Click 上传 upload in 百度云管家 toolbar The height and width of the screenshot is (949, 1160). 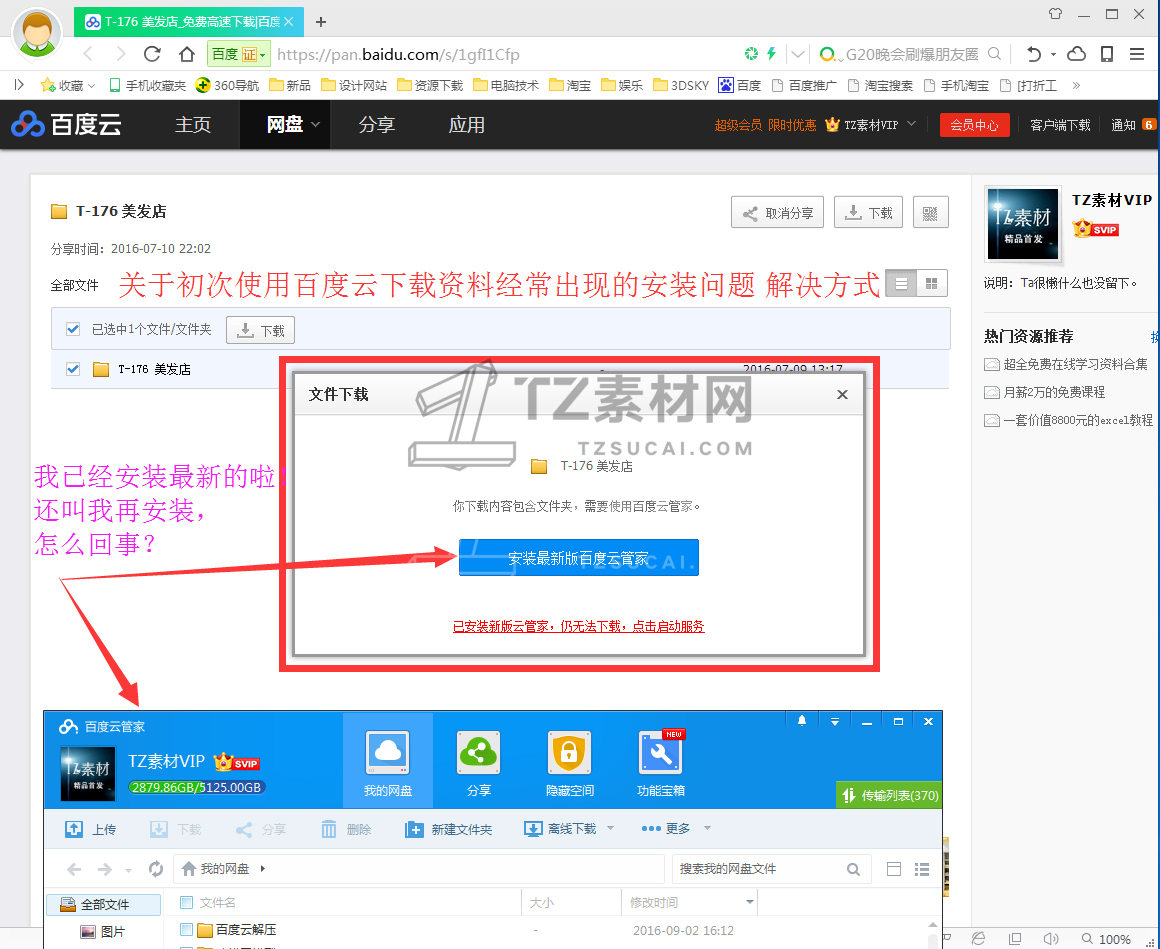click(90, 829)
